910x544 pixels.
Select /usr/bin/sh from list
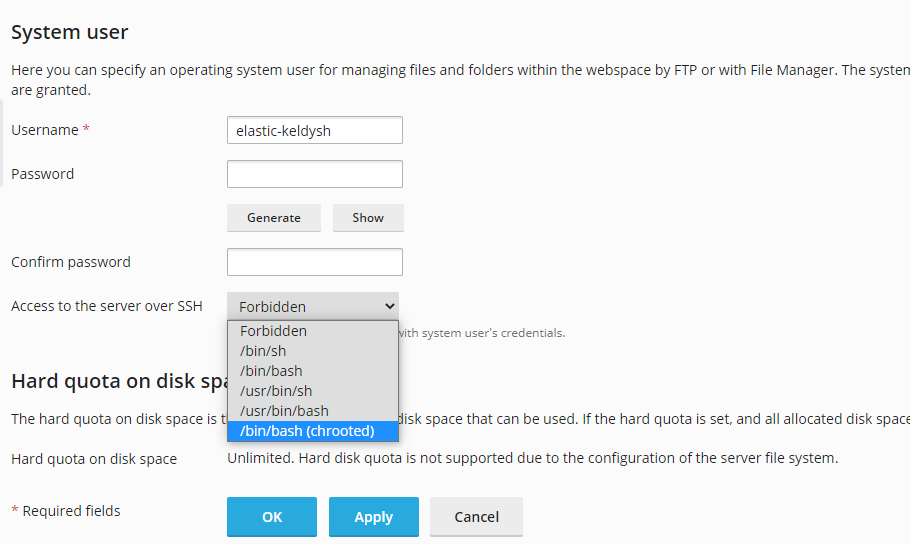[x=313, y=391]
